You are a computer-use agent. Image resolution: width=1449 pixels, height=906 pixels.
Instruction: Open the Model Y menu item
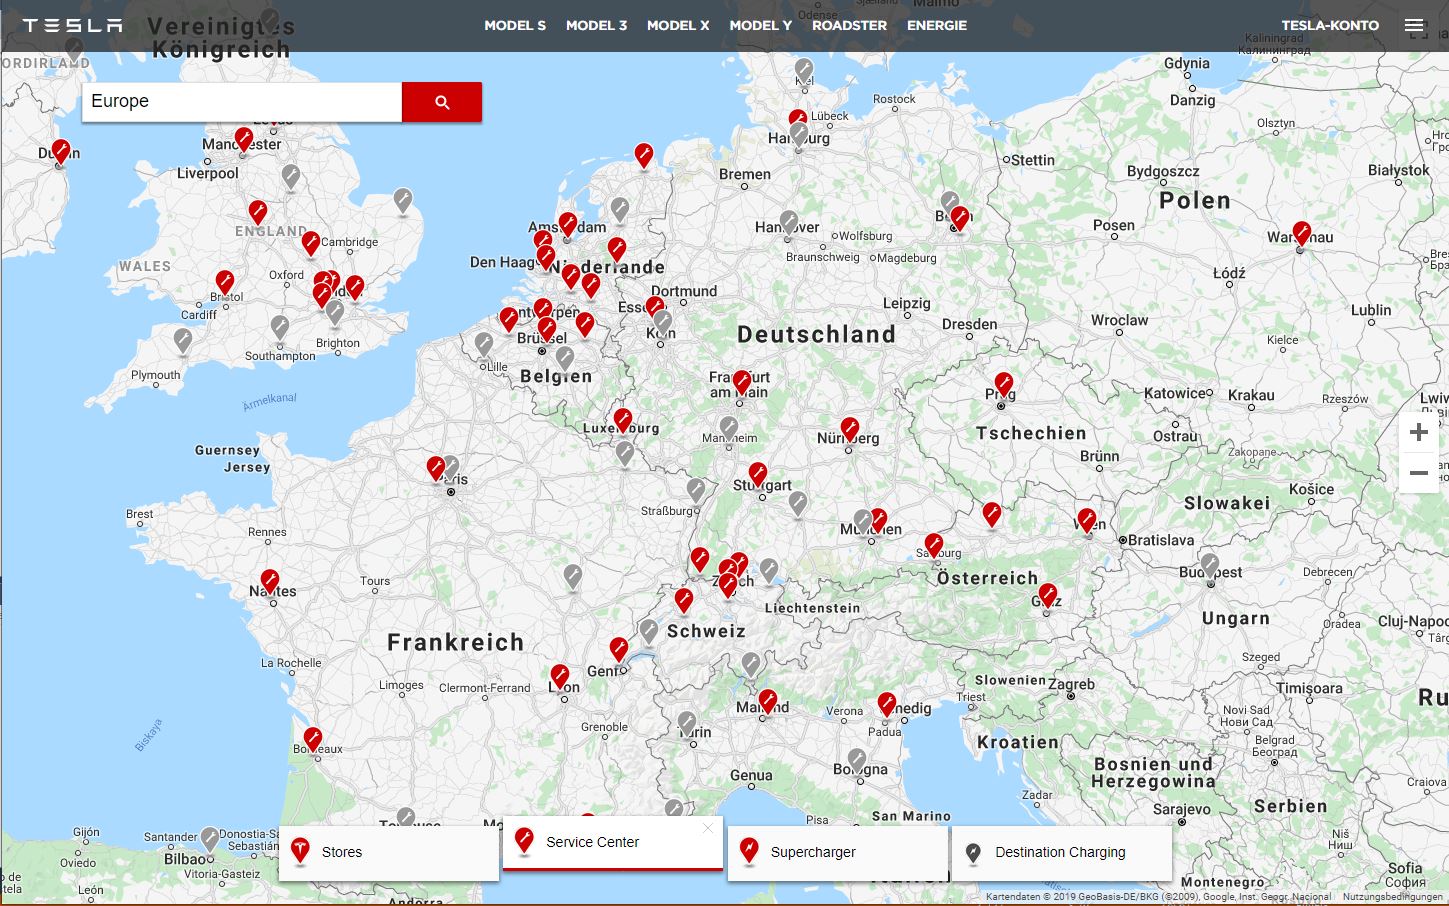coord(761,25)
